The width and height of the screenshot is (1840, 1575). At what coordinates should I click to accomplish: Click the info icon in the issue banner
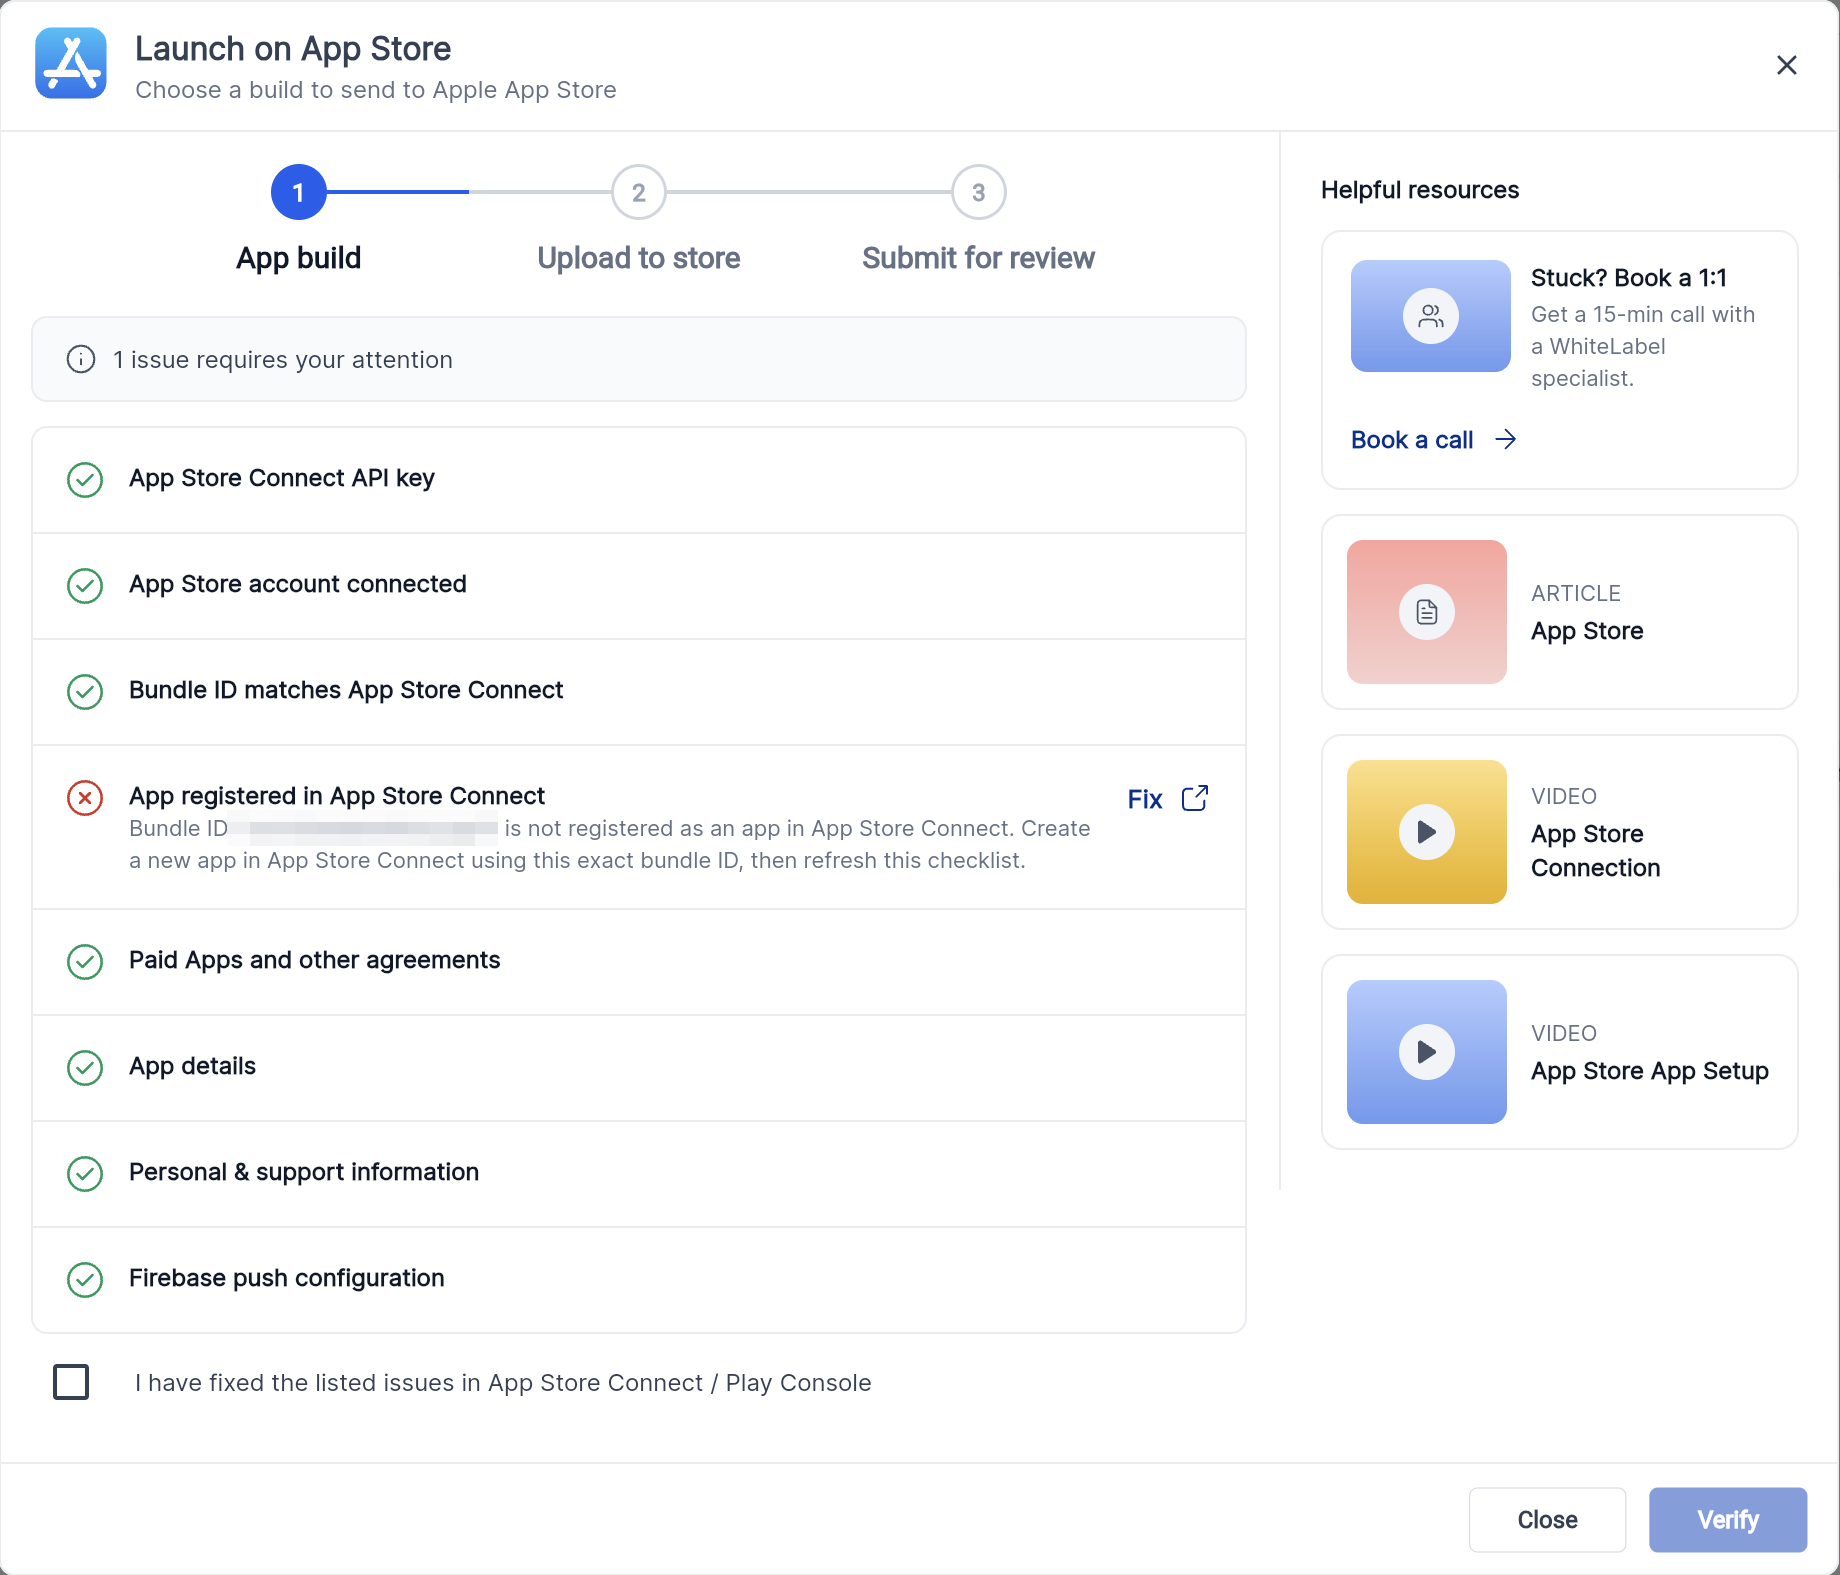(x=81, y=359)
